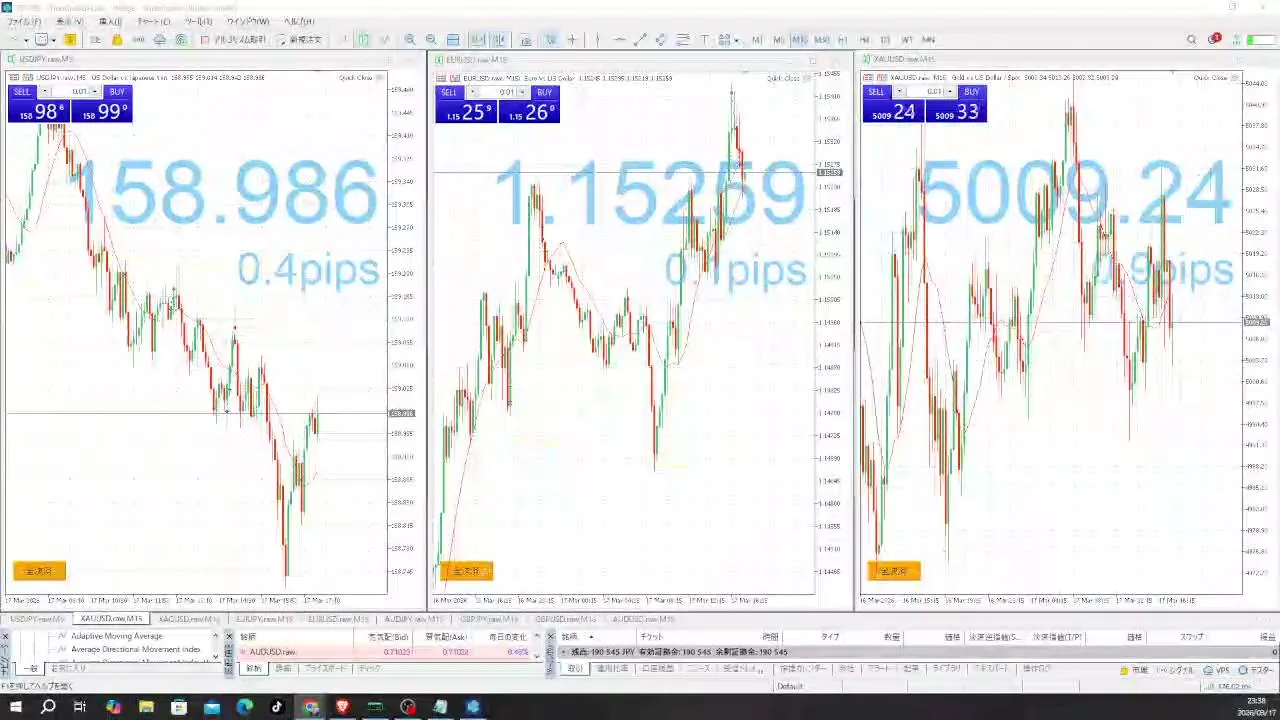Image resolution: width=1280 pixels, height=720 pixels.
Task: Open the drawing objects dropdown arrow
Action: (737, 40)
